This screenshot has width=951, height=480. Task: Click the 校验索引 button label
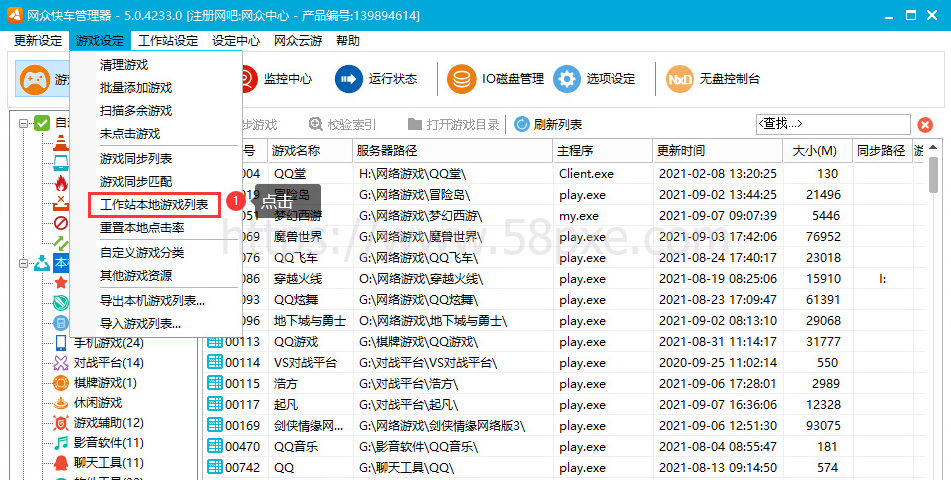point(351,124)
